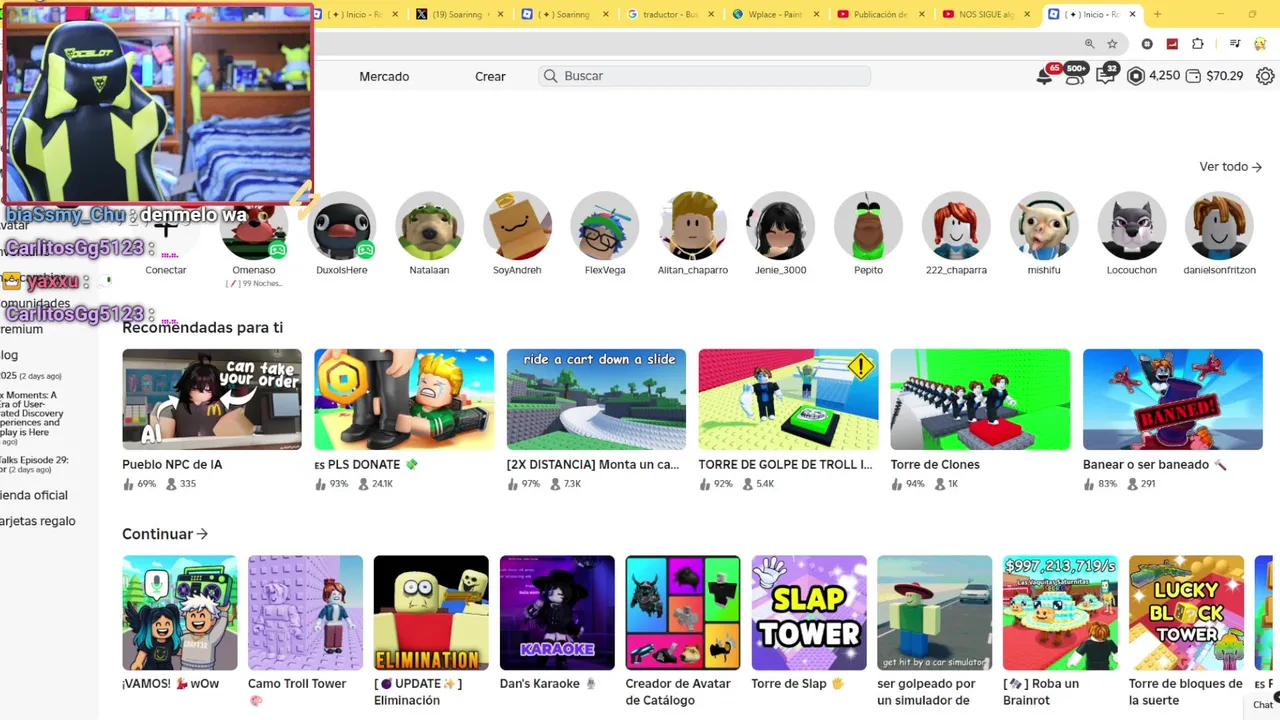The image size is (1280, 720).
Task: Focus the Buscar search field
Action: (x=705, y=76)
